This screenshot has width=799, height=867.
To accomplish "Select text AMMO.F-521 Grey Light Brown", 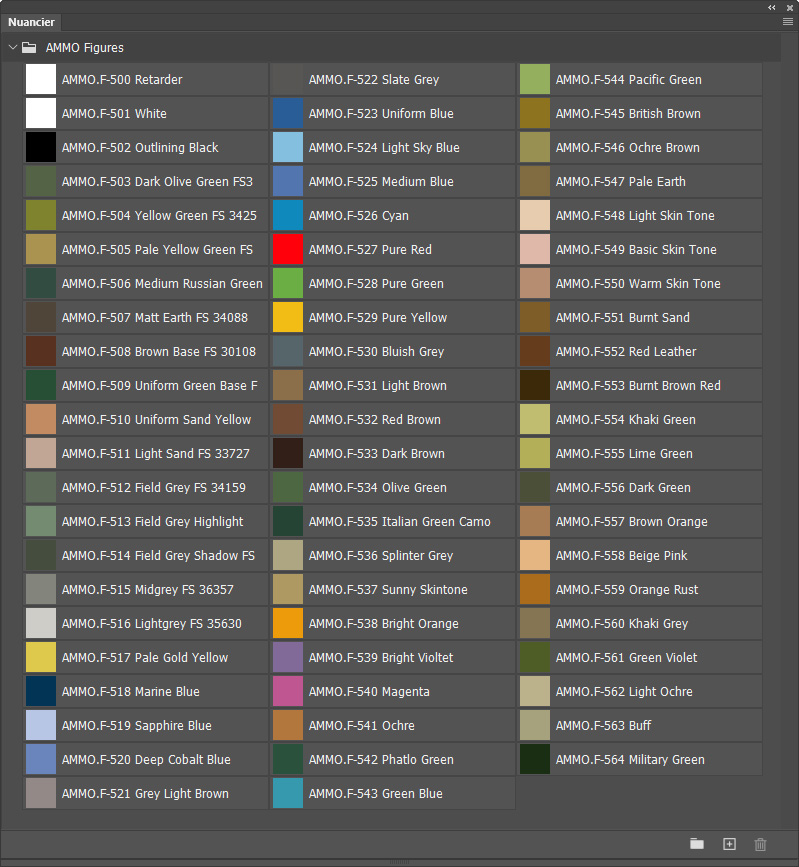I will point(145,793).
